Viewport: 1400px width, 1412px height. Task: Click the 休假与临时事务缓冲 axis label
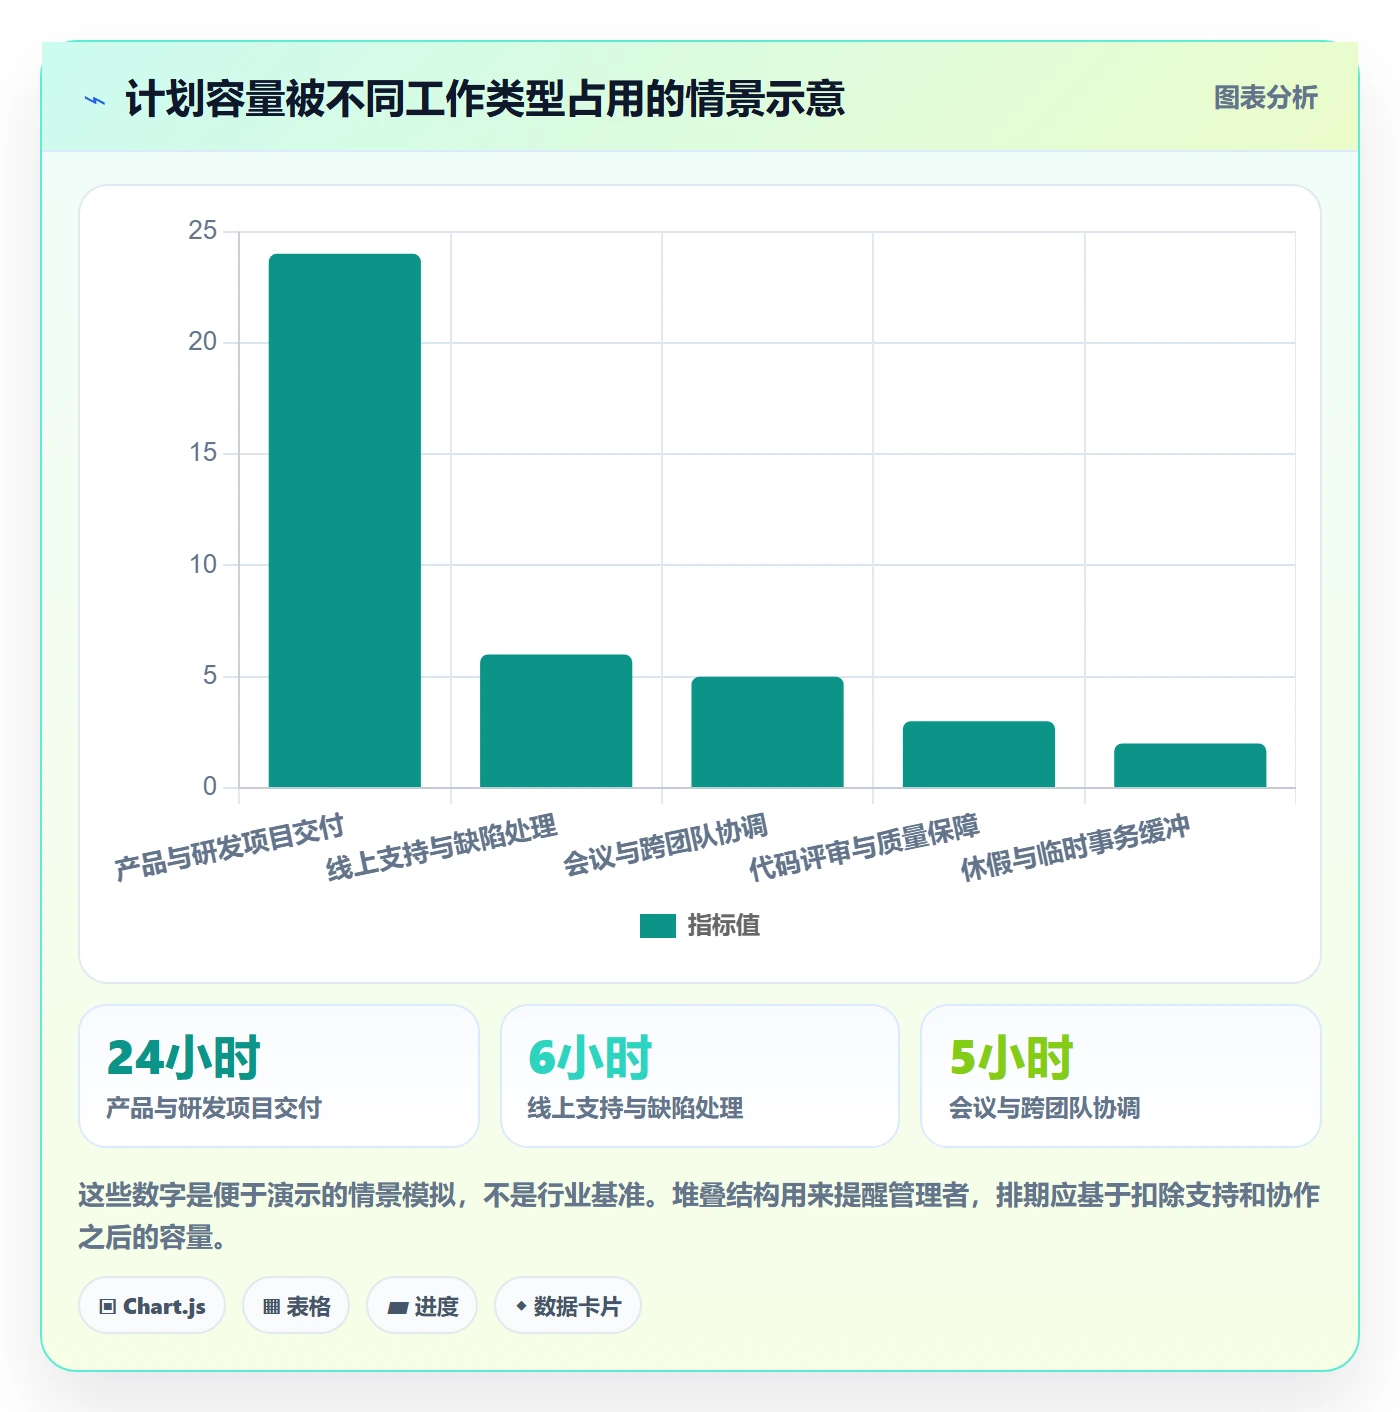(x=1075, y=847)
